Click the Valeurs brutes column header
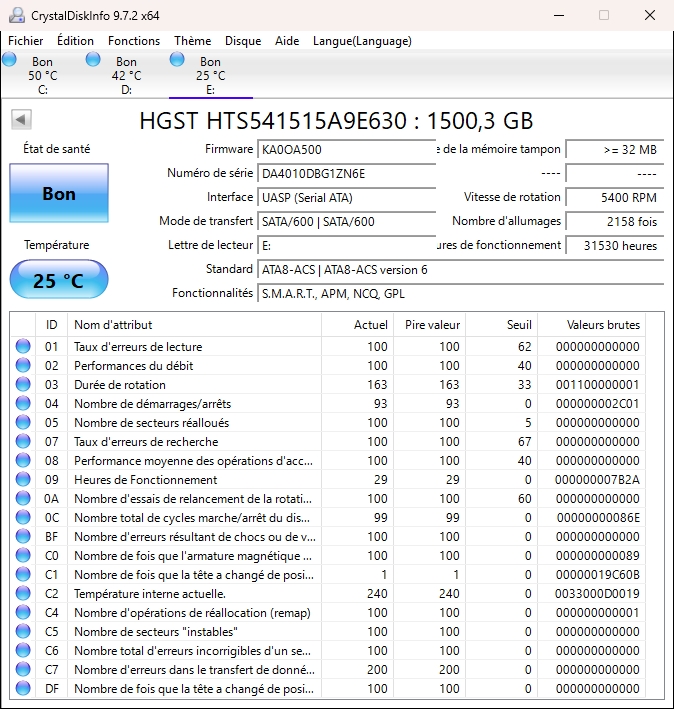The width and height of the screenshot is (674, 709). tap(603, 325)
